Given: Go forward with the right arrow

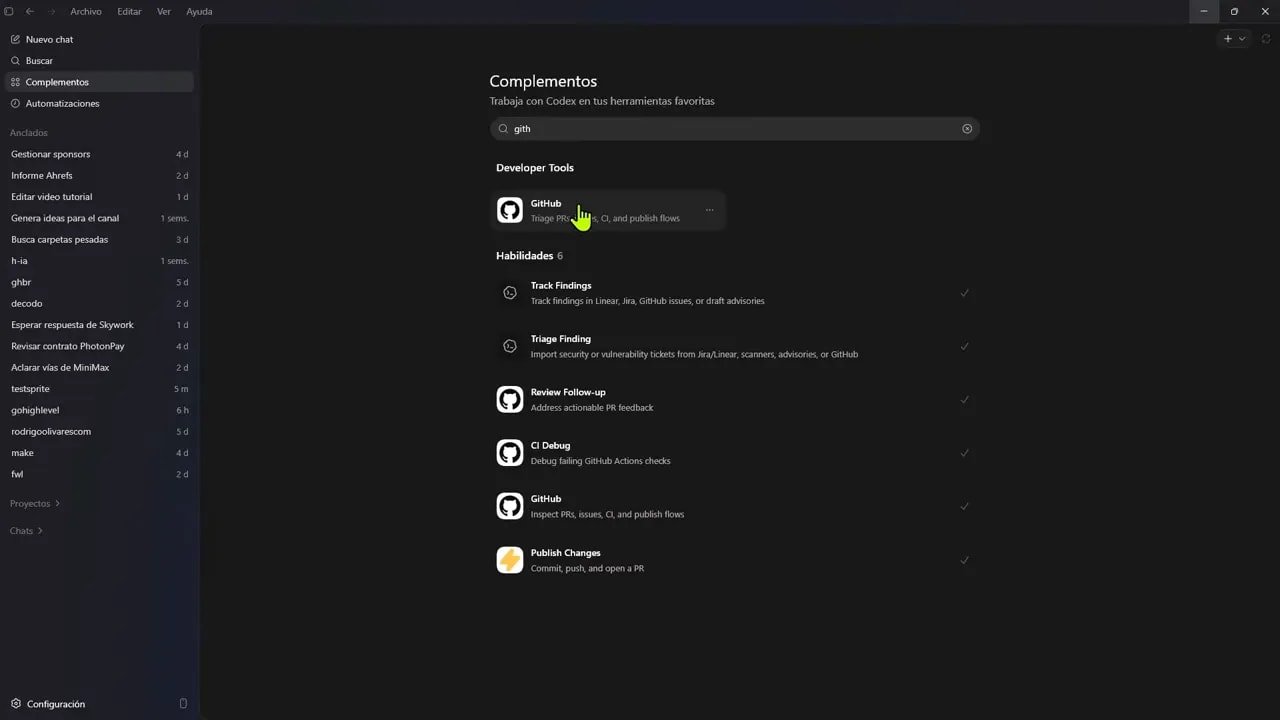Looking at the screenshot, I should coord(50,11).
